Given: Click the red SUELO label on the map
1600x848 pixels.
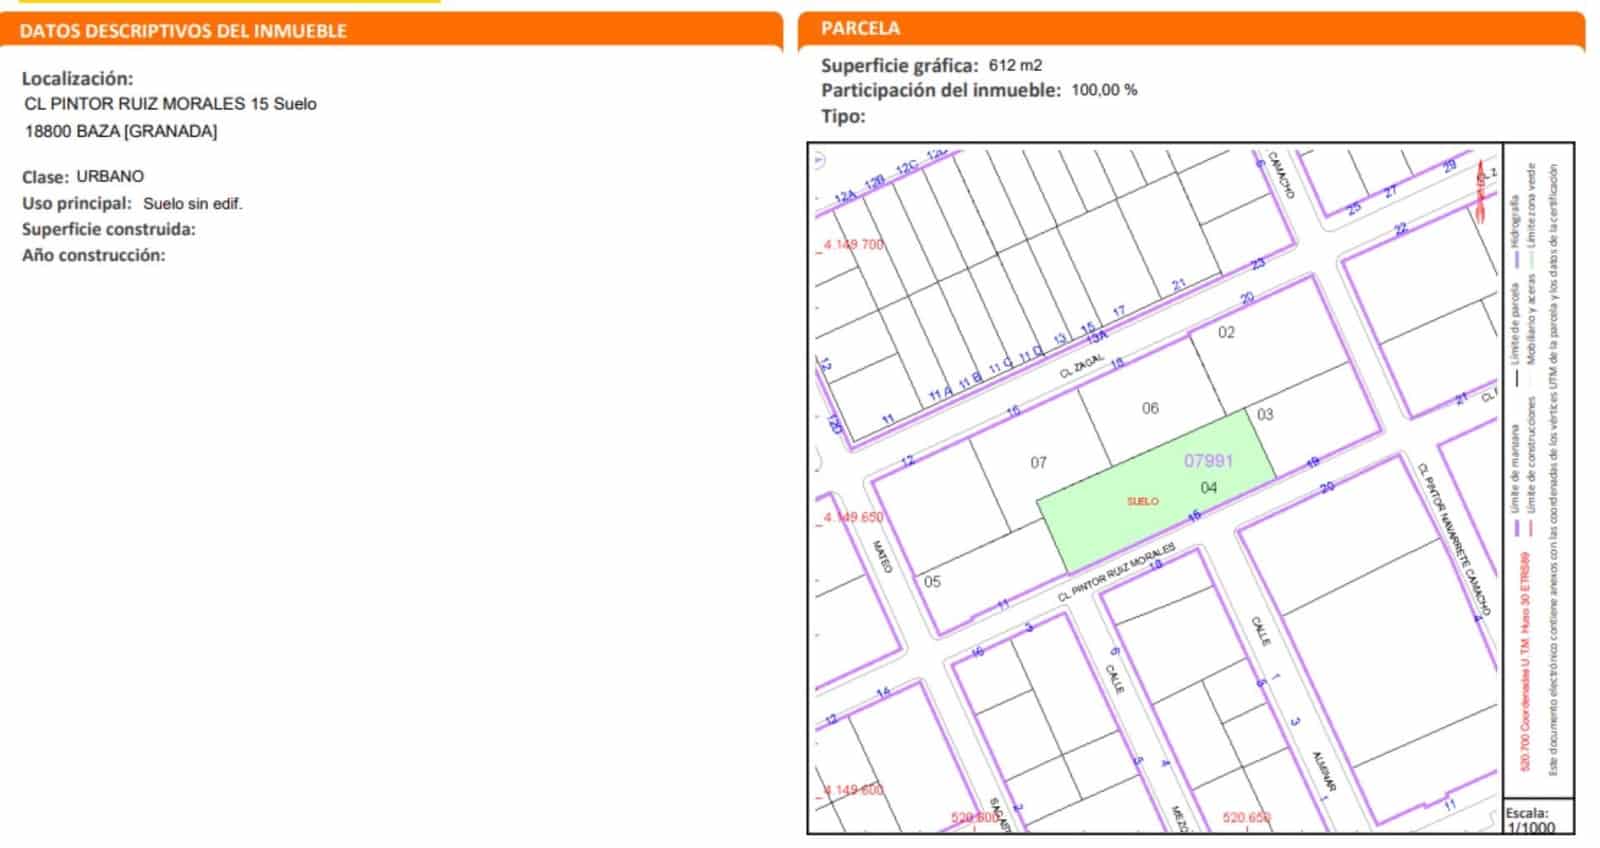Looking at the screenshot, I should tap(1142, 501).
